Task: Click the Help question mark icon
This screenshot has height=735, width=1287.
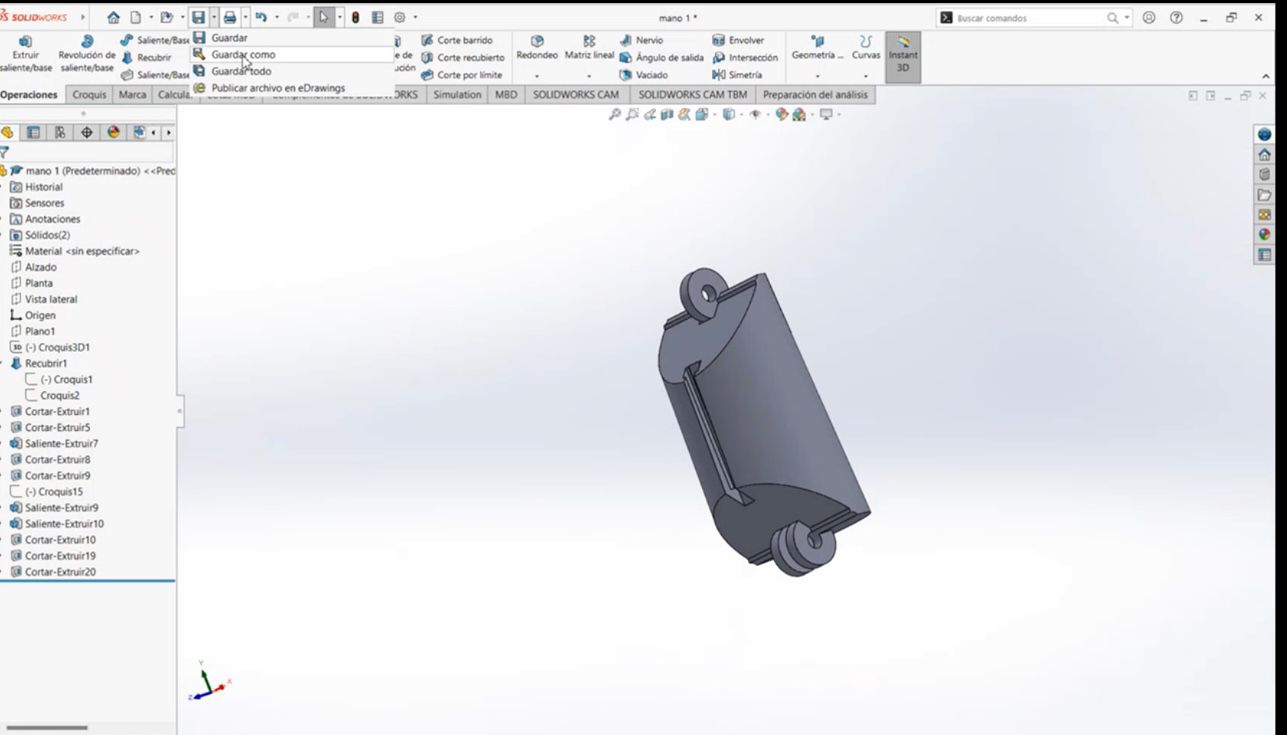Action: (x=1176, y=18)
